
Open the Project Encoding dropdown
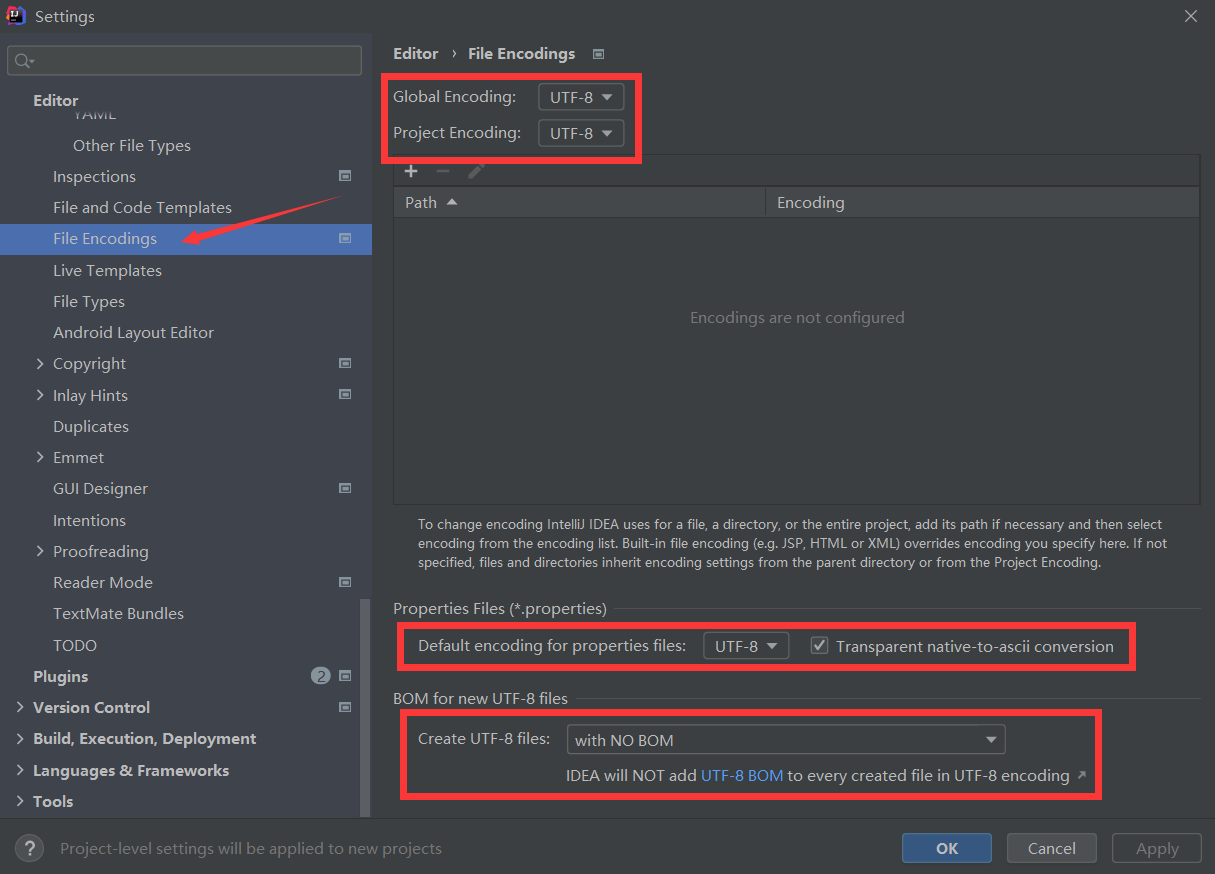581,133
